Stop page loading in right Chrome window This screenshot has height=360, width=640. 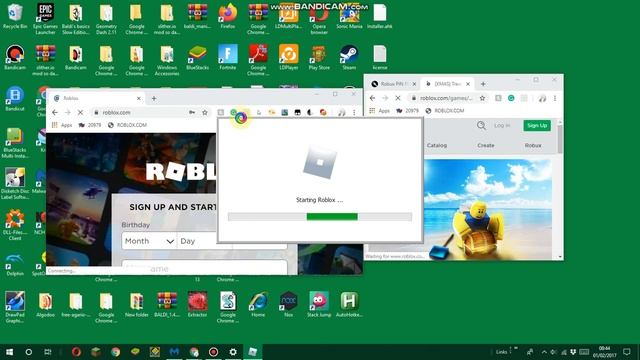pyautogui.click(x=398, y=98)
